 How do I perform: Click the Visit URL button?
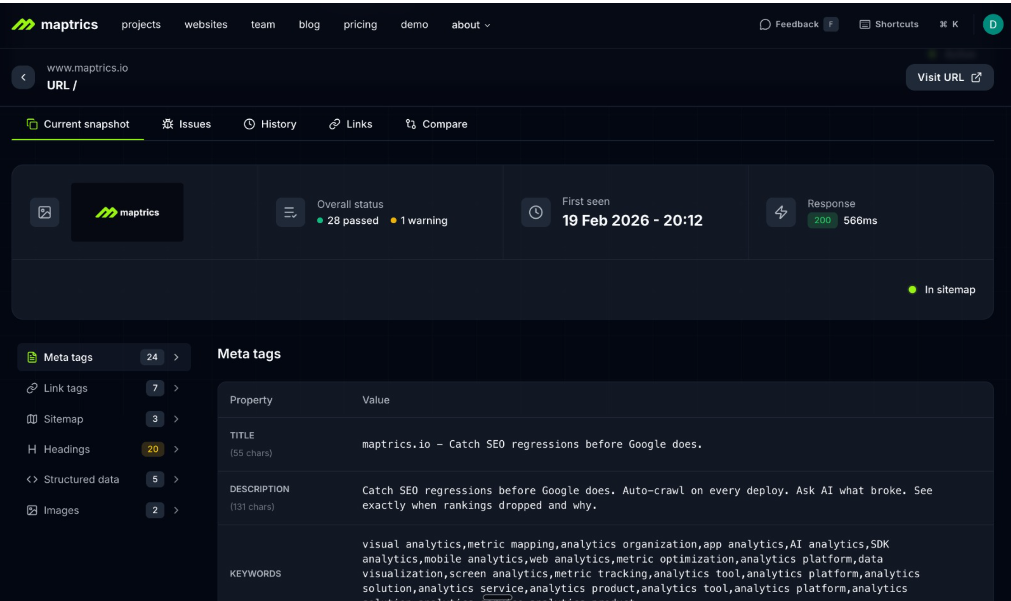949,77
